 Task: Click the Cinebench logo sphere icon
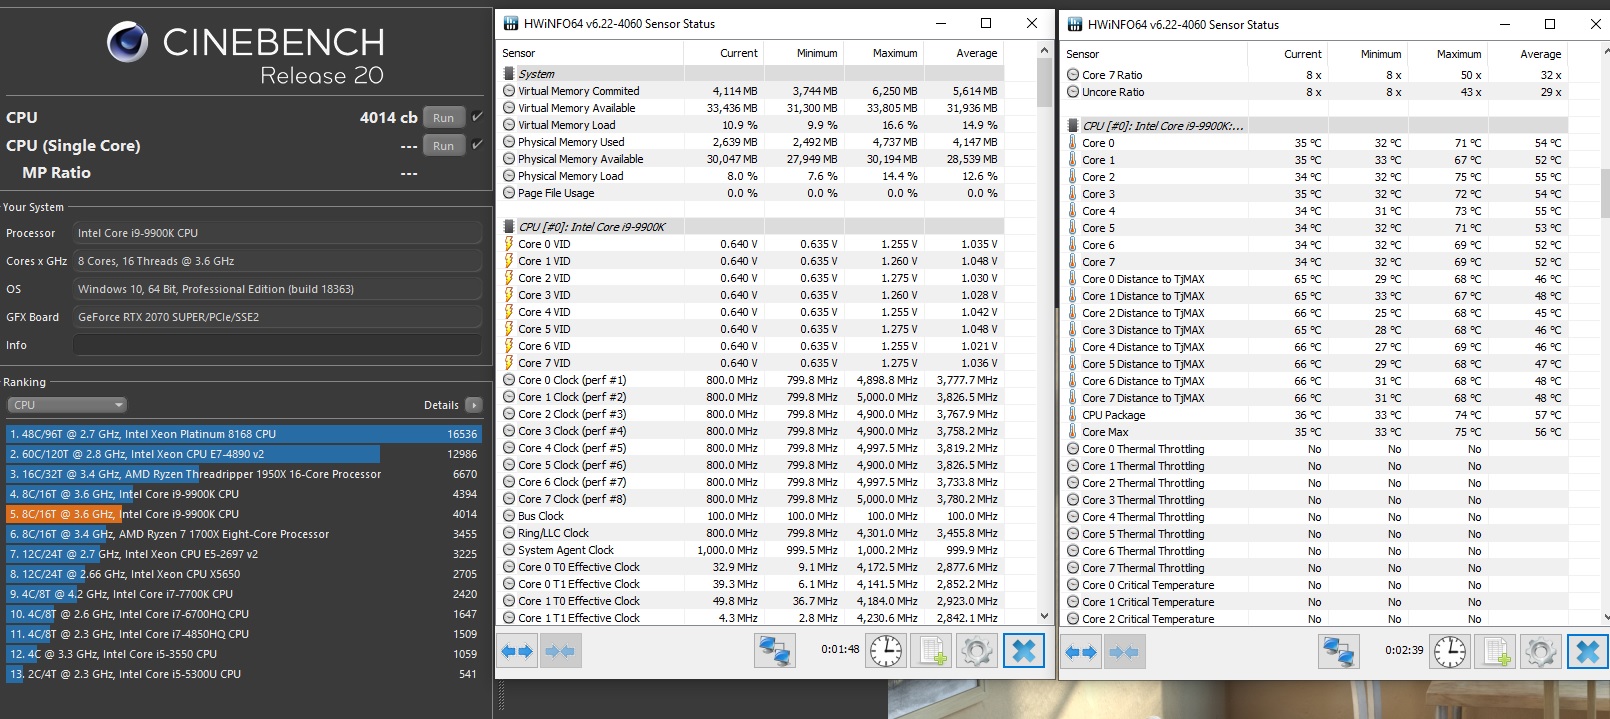128,42
